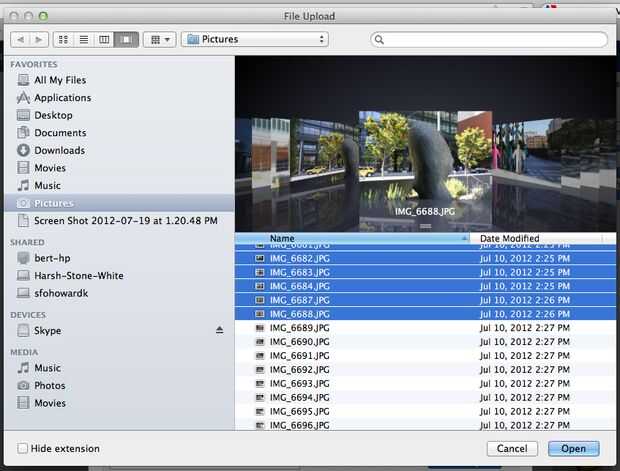Screen dimensions: 620x471
Task: Open shared computer bert-hp
Action: [x=119, y=258]
